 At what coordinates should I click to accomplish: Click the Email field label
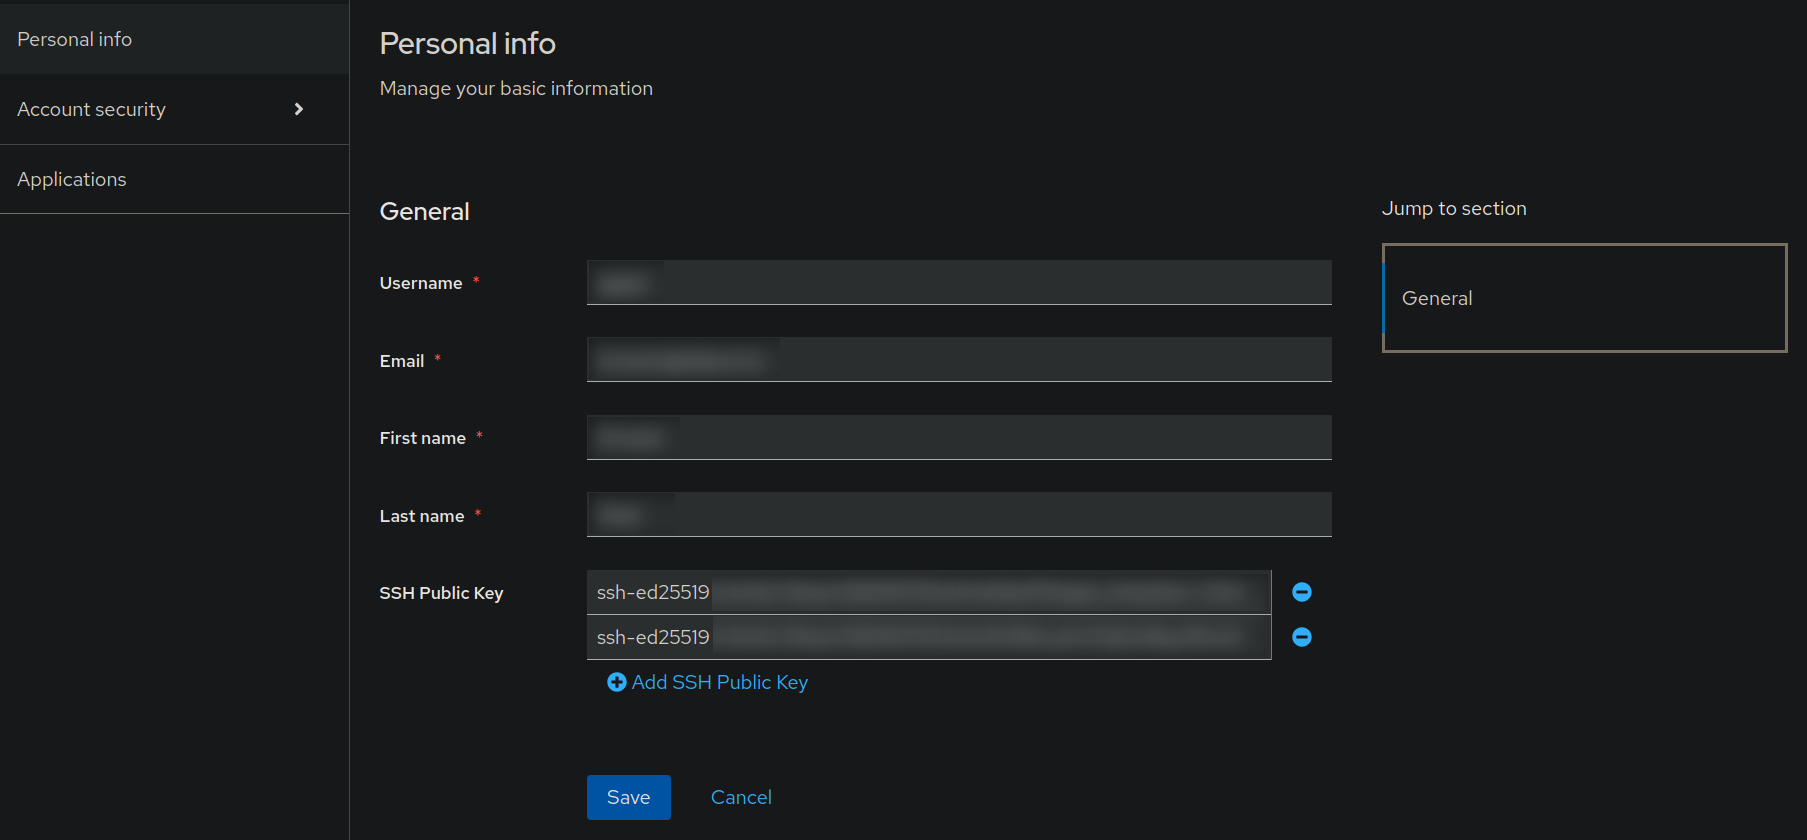coord(402,361)
